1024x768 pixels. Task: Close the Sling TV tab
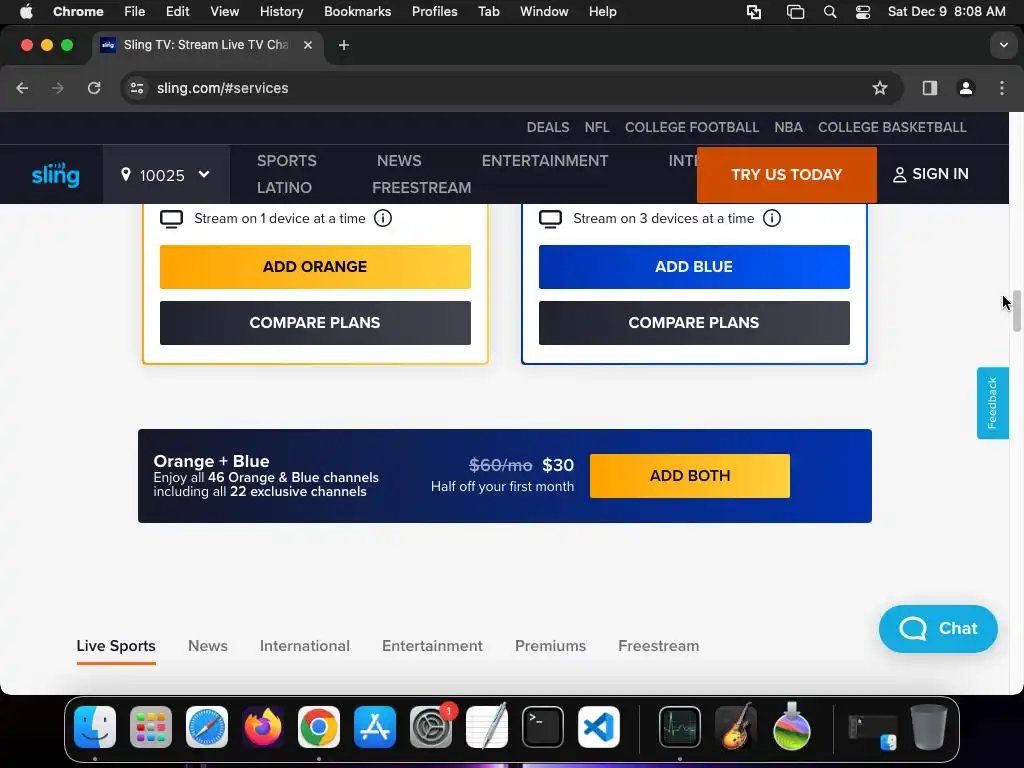pos(308,45)
